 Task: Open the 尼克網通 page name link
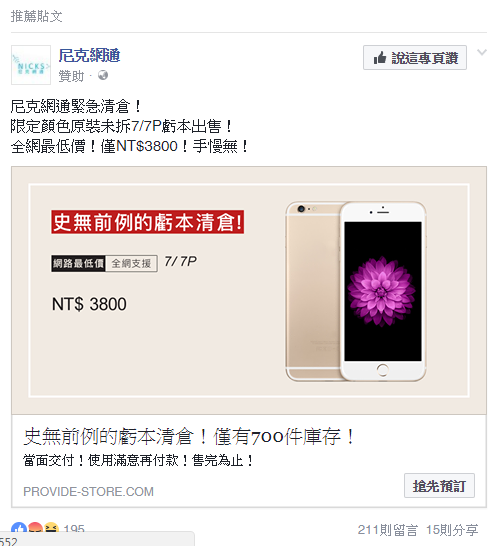click(89, 55)
